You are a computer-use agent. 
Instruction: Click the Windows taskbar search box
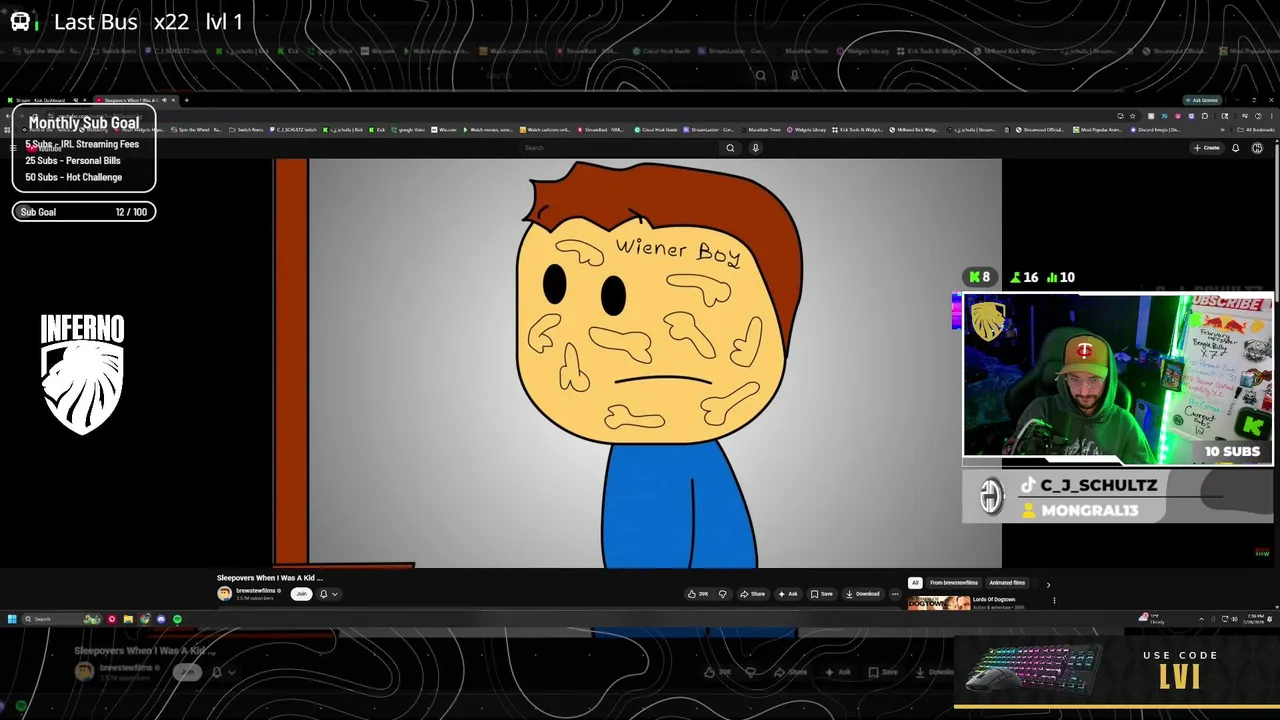62,619
